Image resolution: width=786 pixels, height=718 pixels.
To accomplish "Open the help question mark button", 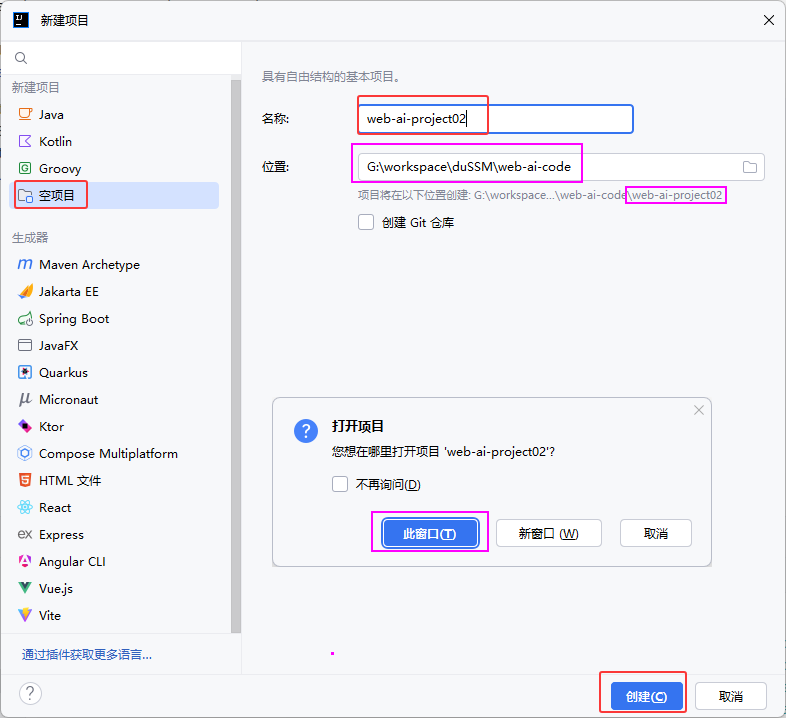I will 30,694.
